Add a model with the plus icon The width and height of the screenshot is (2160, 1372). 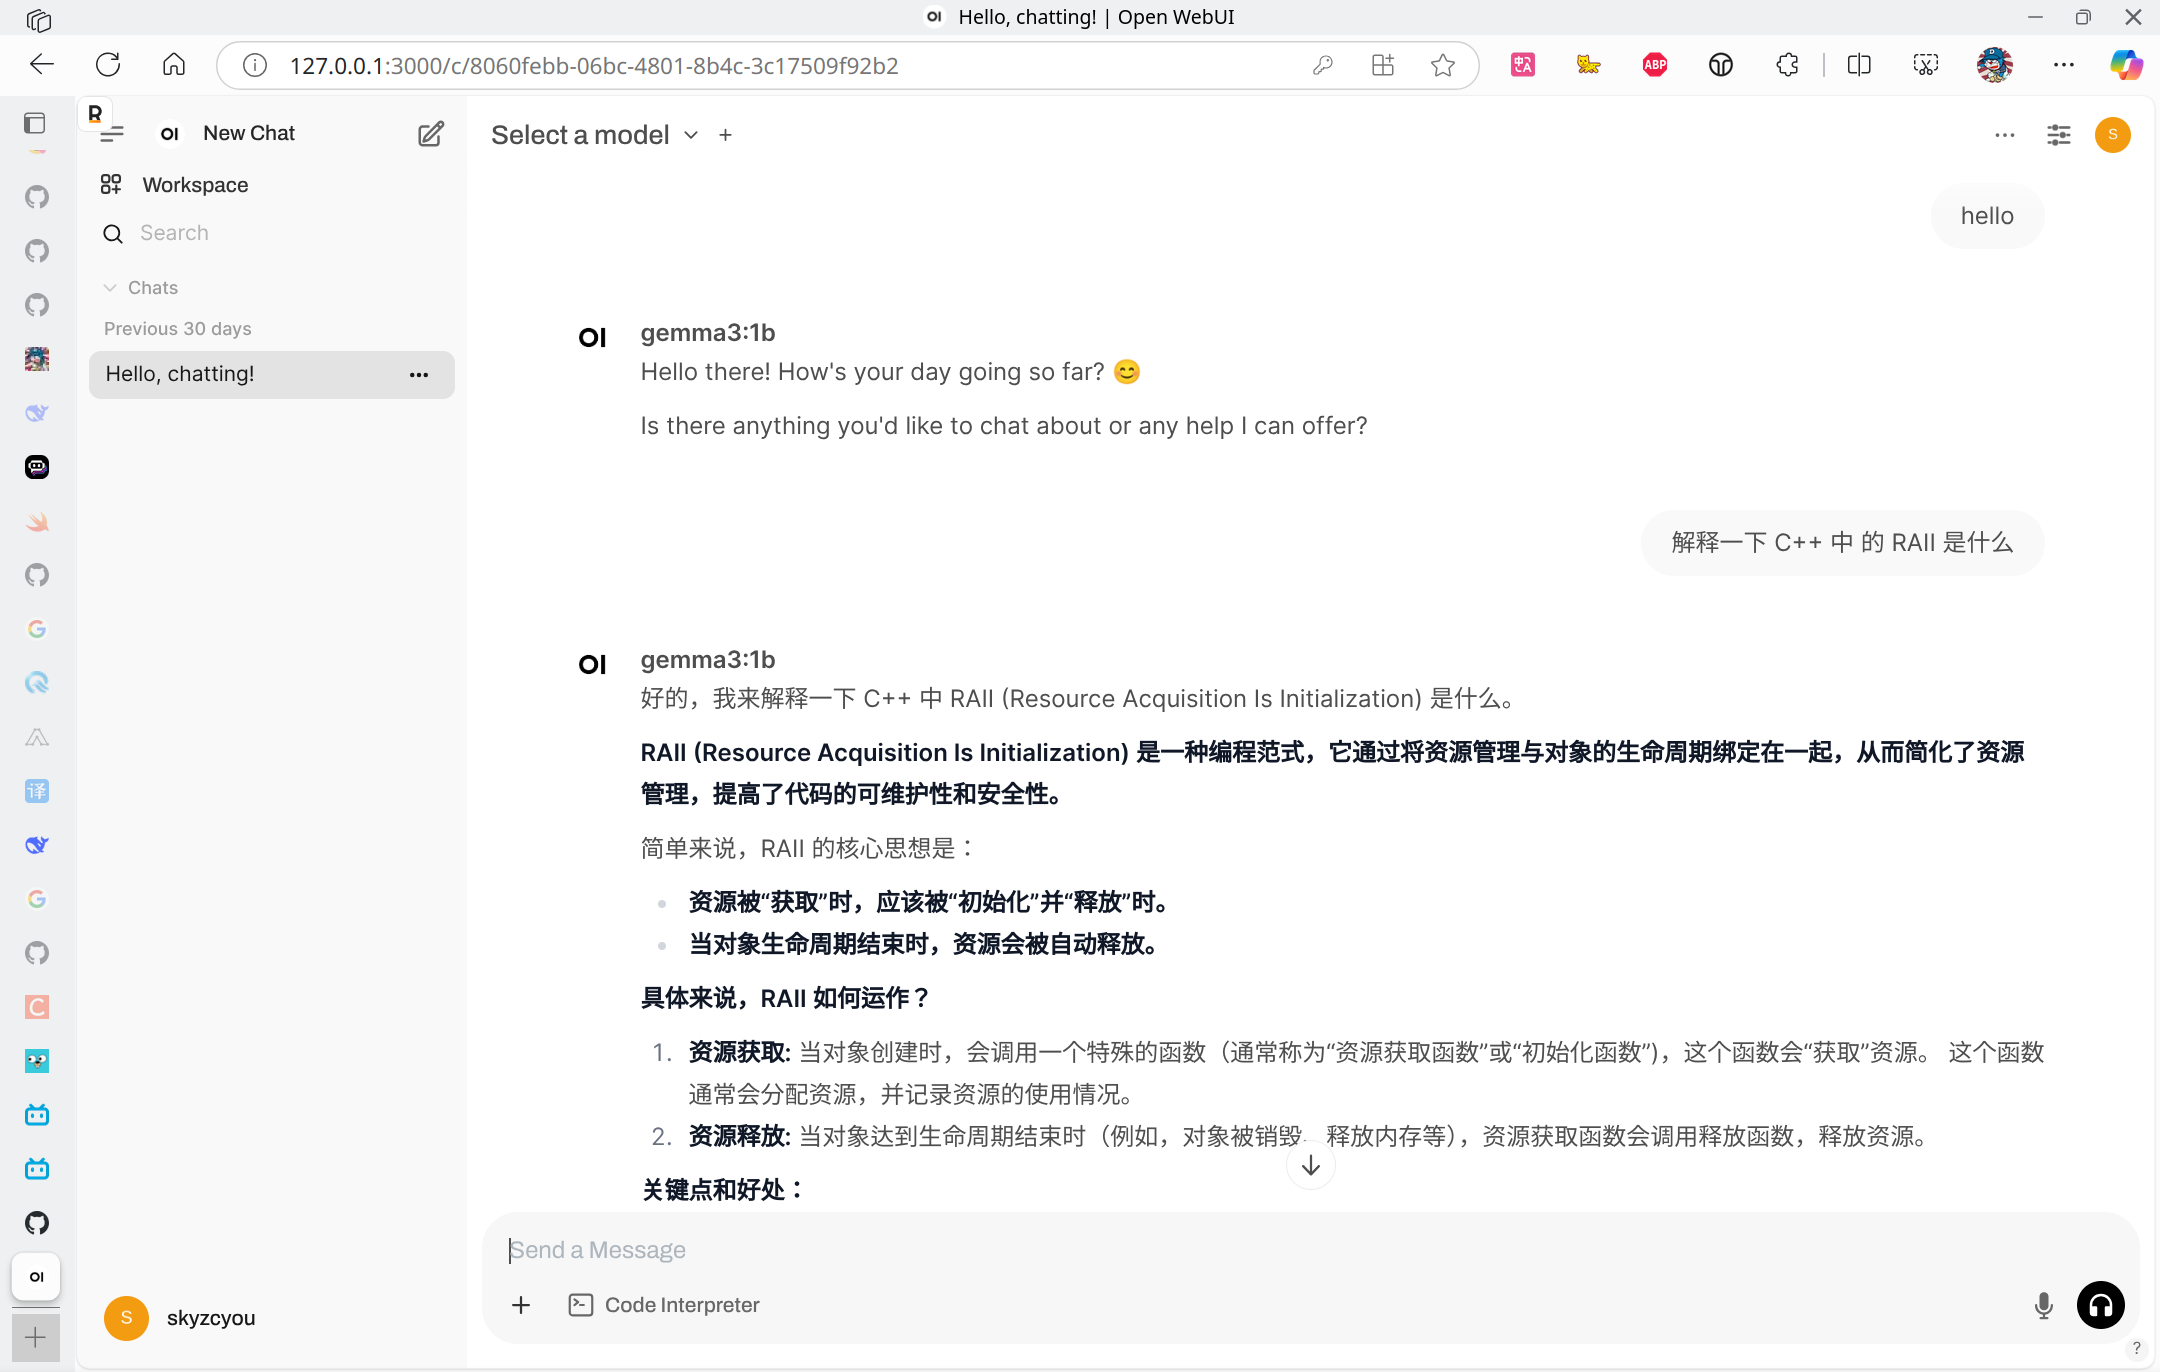point(726,135)
